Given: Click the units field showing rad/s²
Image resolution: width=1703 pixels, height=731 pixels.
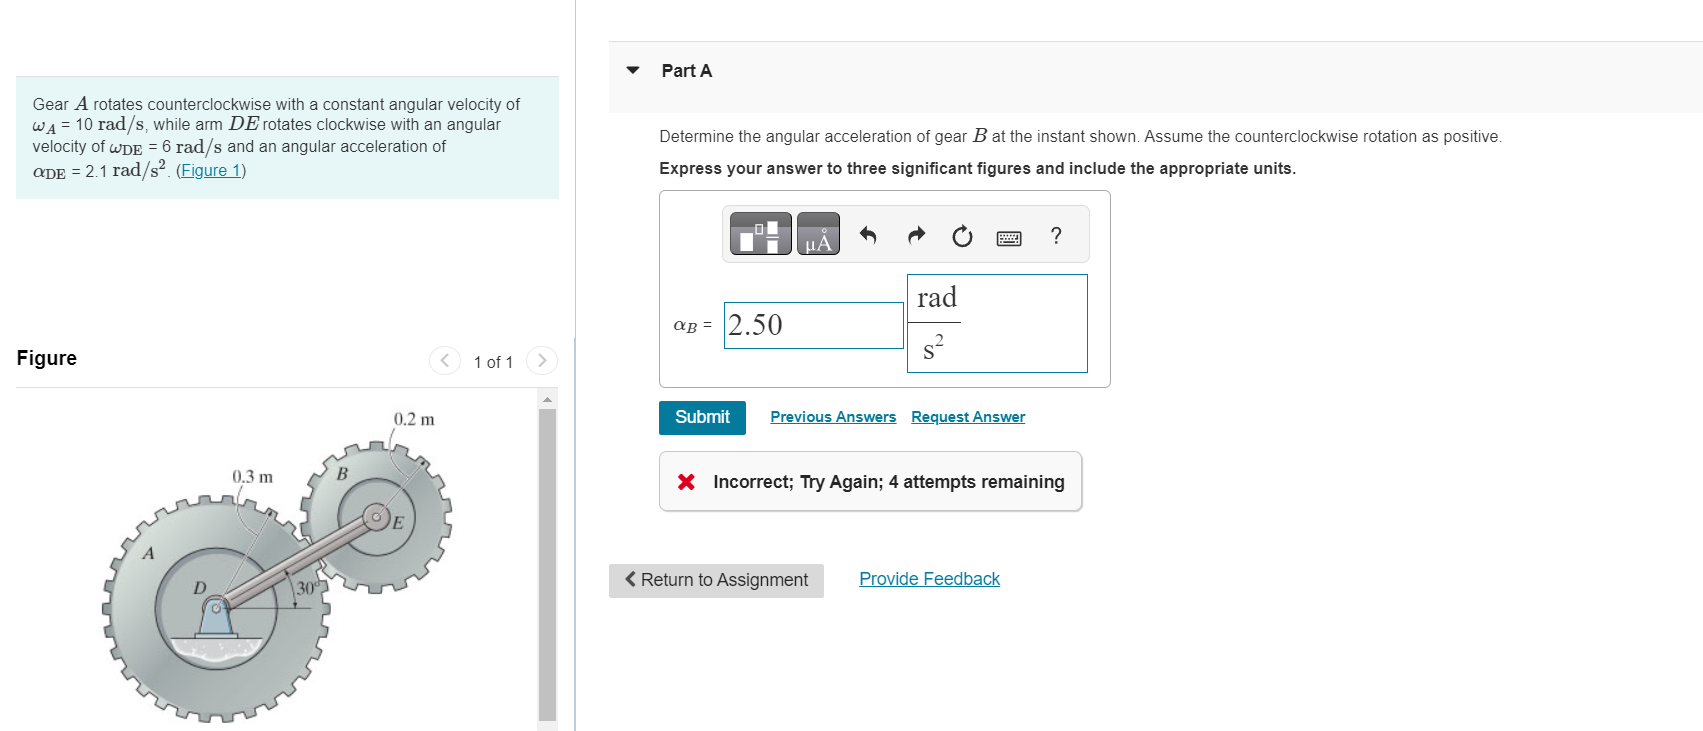Looking at the screenshot, I should (x=997, y=323).
